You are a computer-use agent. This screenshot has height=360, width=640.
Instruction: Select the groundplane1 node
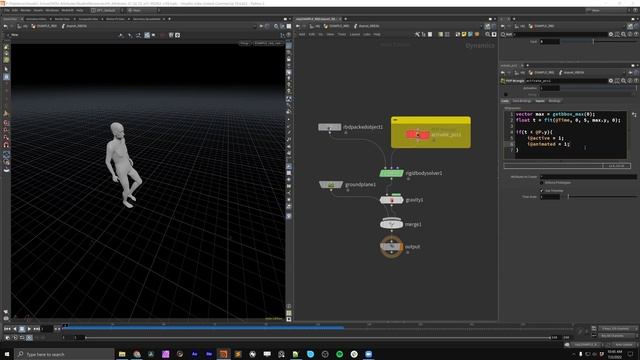(331, 185)
